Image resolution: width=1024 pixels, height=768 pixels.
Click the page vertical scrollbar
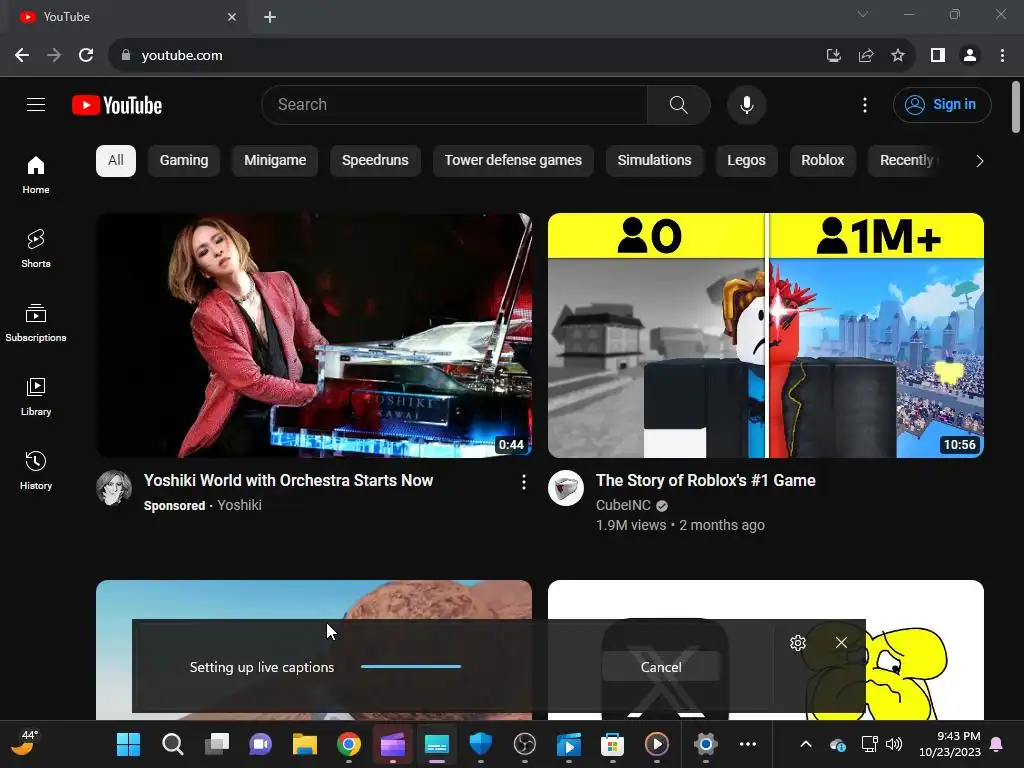(x=1016, y=107)
